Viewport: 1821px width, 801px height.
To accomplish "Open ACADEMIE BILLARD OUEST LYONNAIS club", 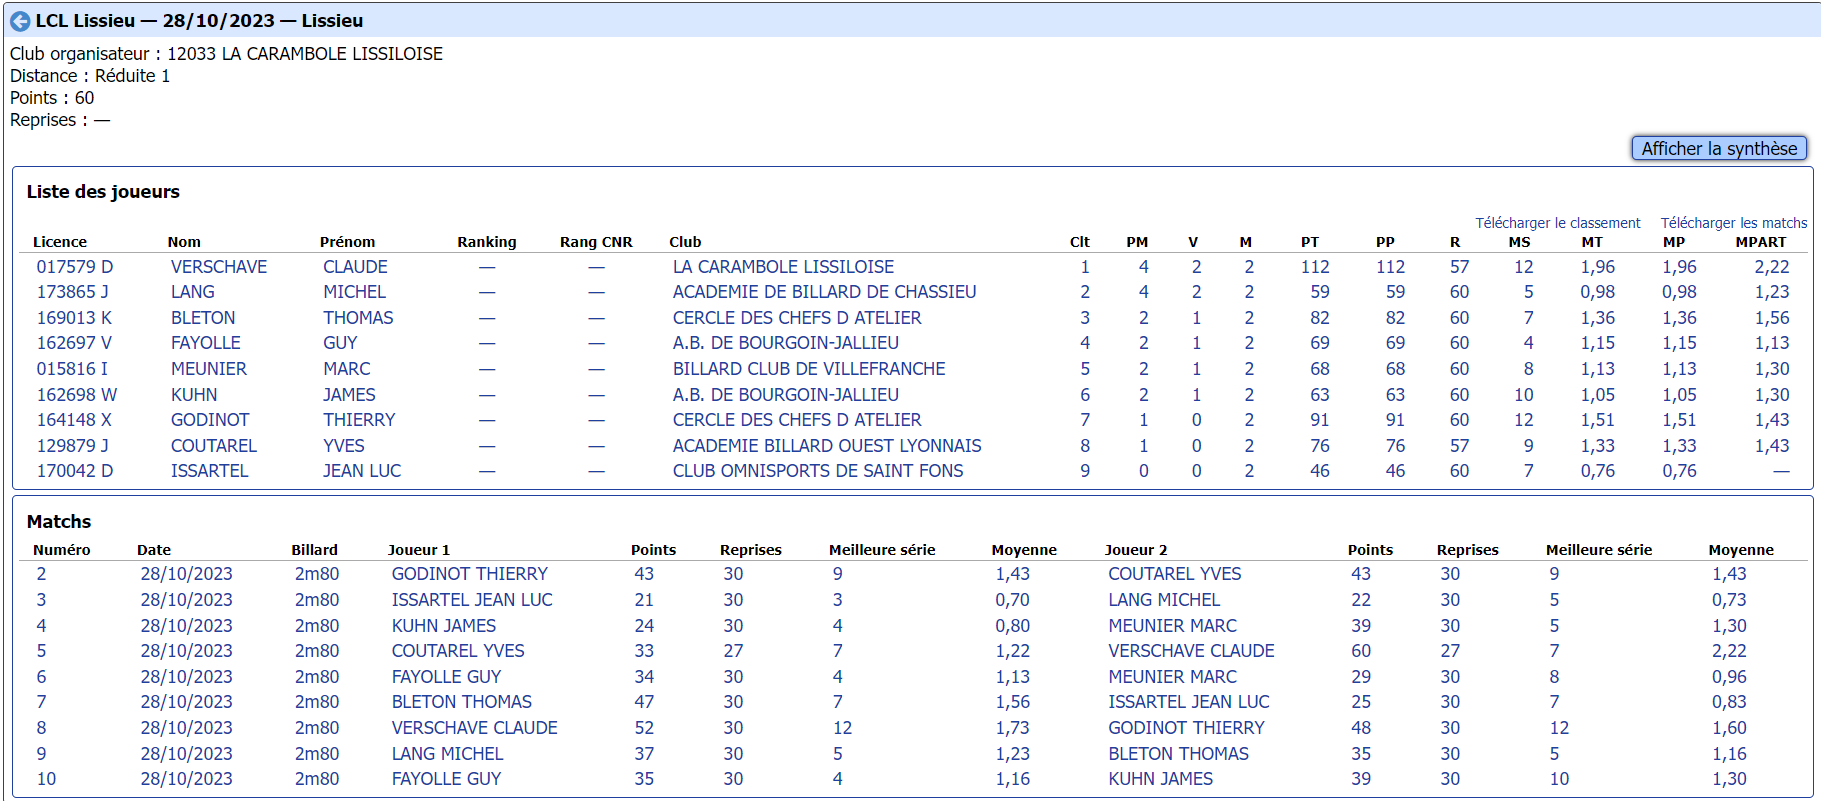I will (x=827, y=446).
